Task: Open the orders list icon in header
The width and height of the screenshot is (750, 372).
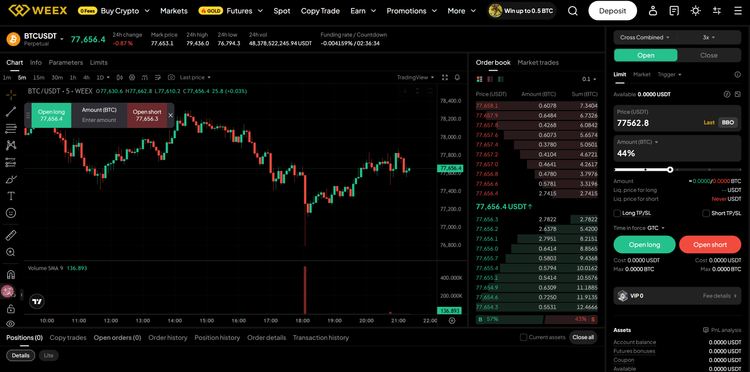Action: (674, 11)
